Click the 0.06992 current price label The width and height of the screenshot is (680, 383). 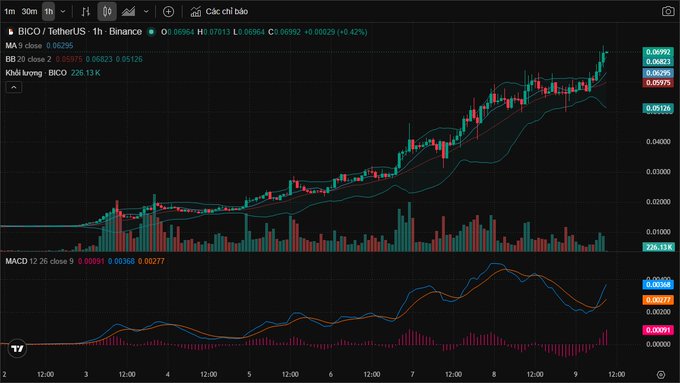pyautogui.click(x=658, y=52)
